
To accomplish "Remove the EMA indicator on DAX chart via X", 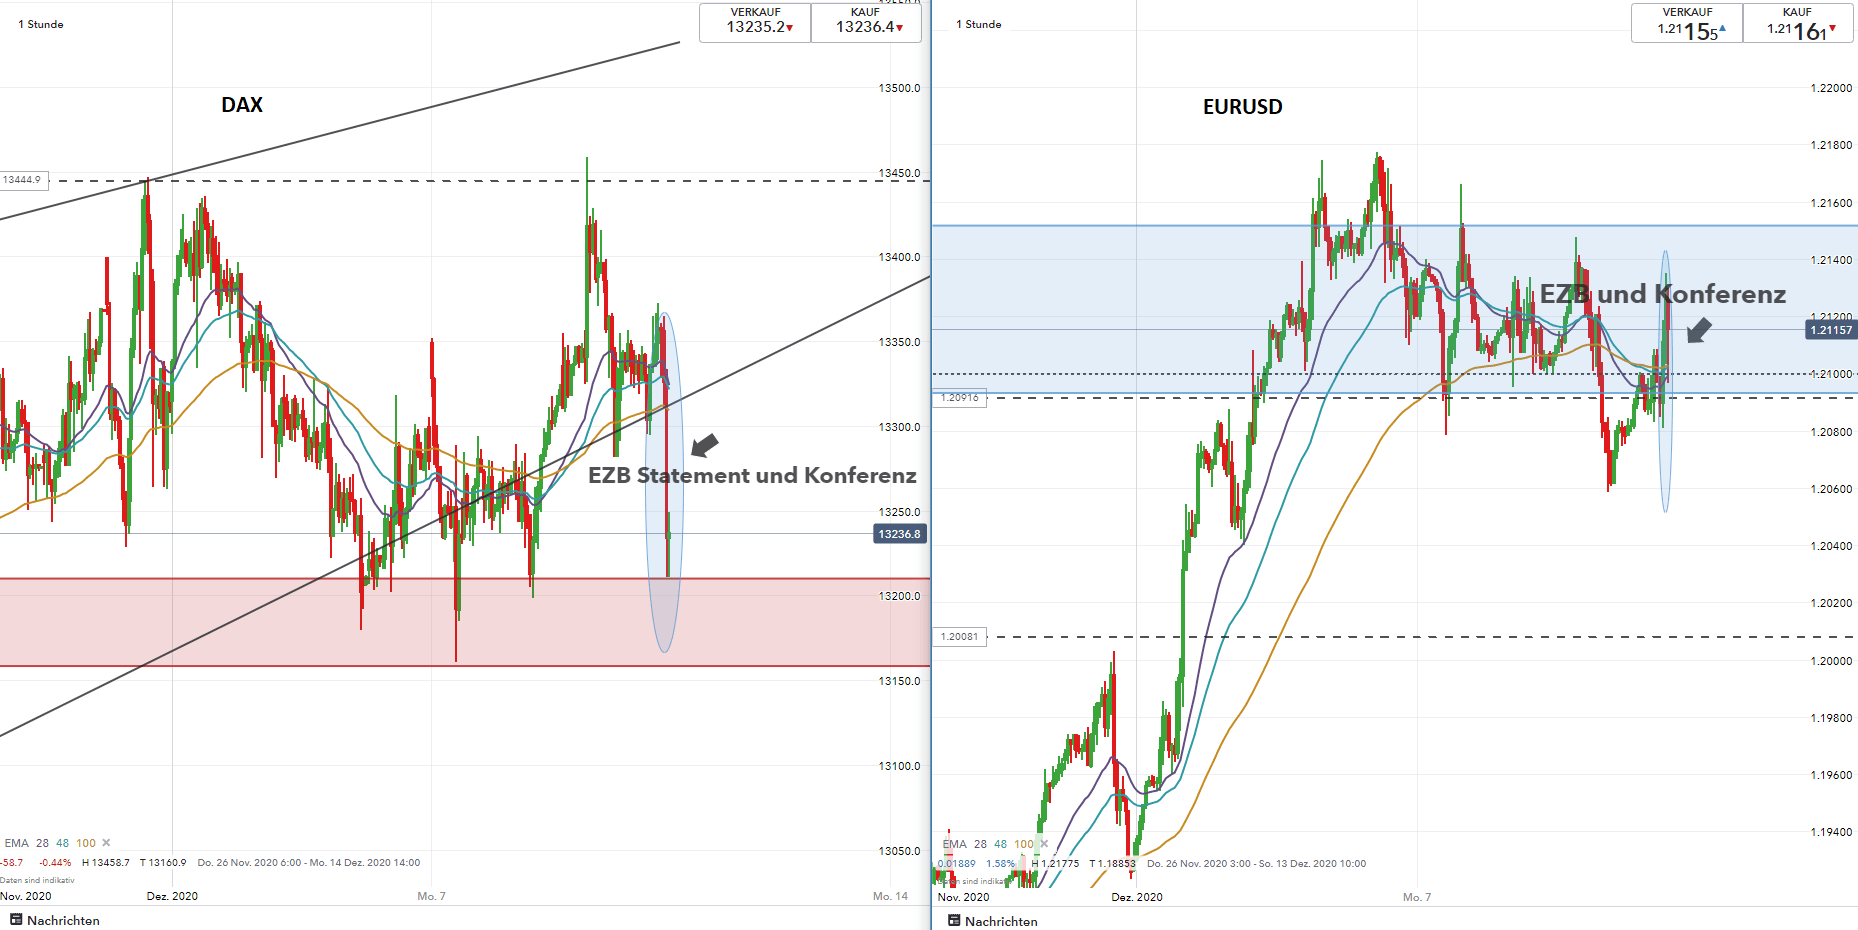I will click(107, 843).
